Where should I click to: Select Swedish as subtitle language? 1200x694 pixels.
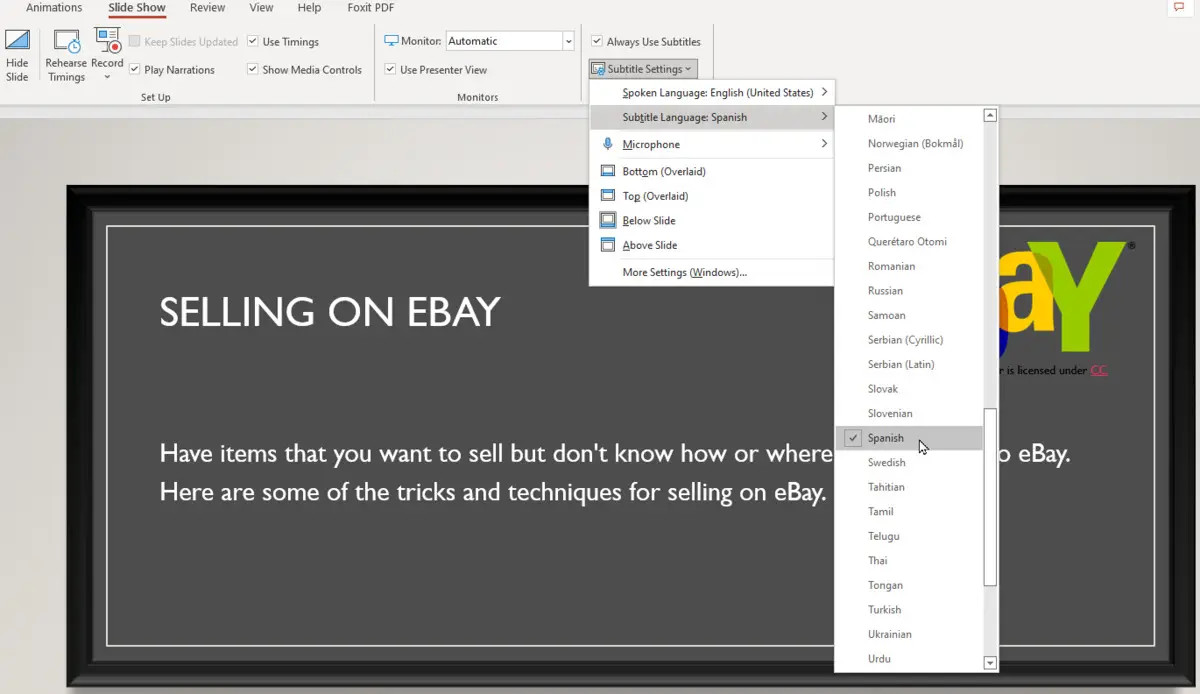pyautogui.click(x=886, y=463)
